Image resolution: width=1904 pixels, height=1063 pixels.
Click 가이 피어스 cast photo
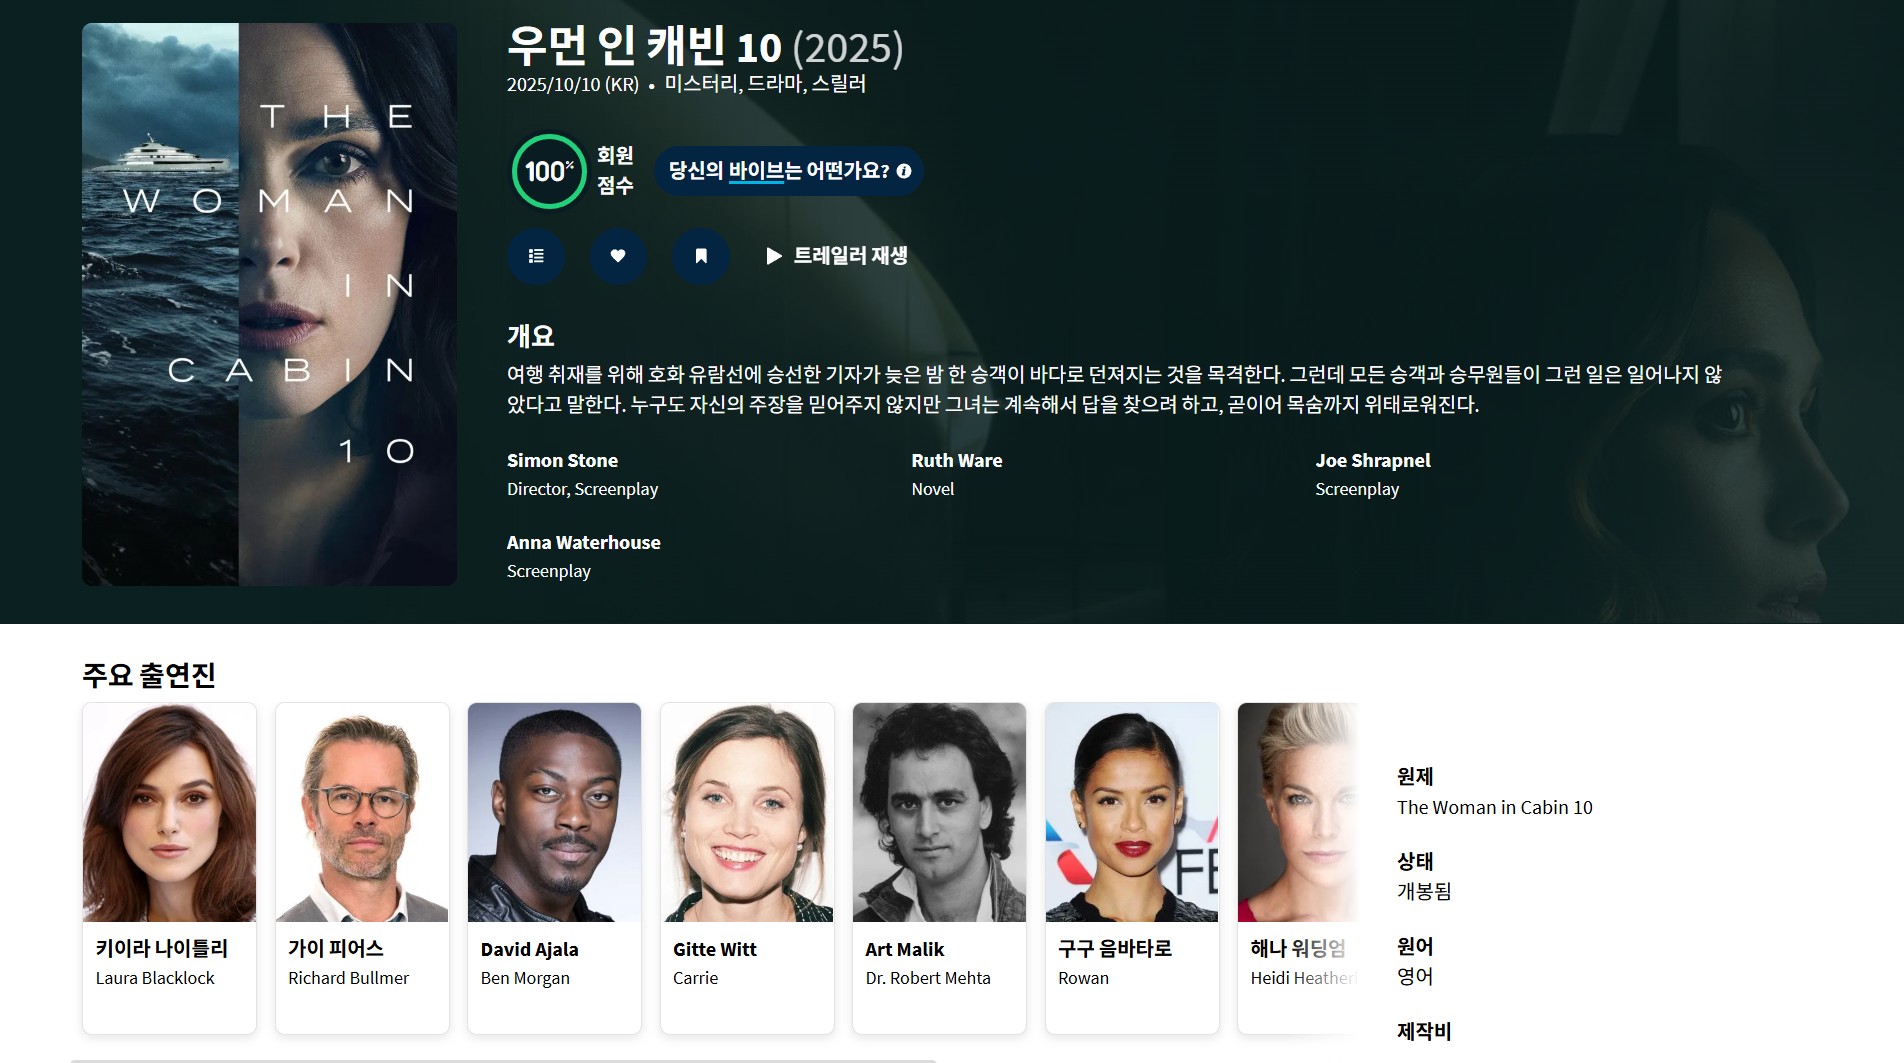362,812
